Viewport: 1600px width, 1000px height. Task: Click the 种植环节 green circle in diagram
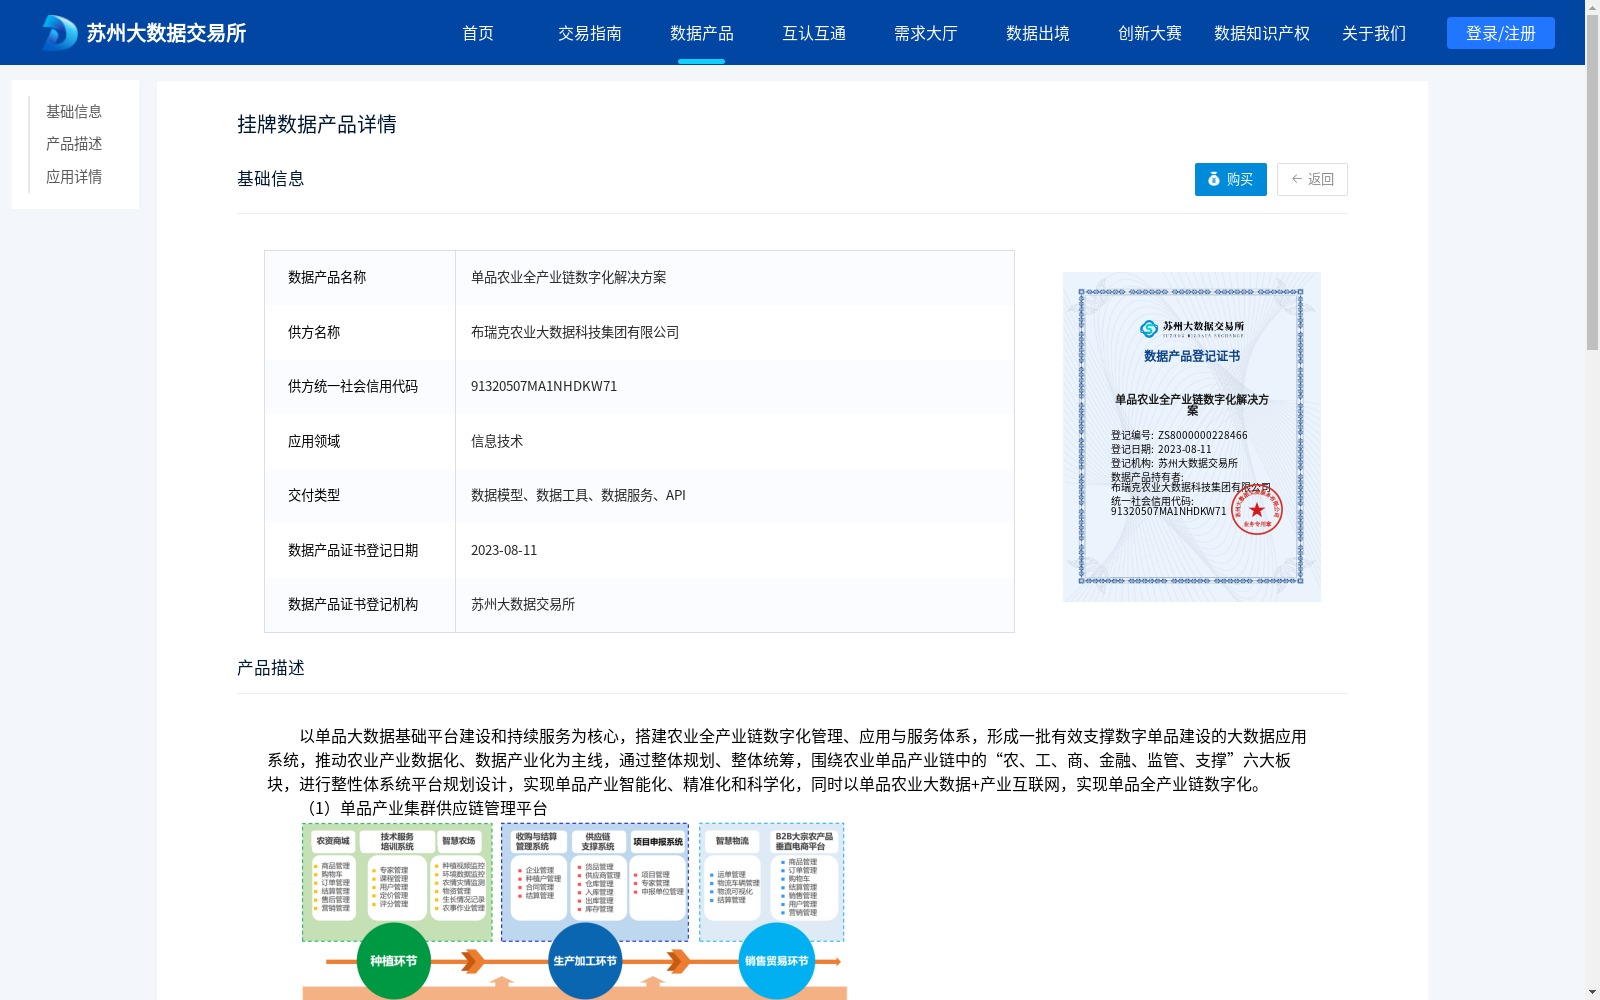394,961
